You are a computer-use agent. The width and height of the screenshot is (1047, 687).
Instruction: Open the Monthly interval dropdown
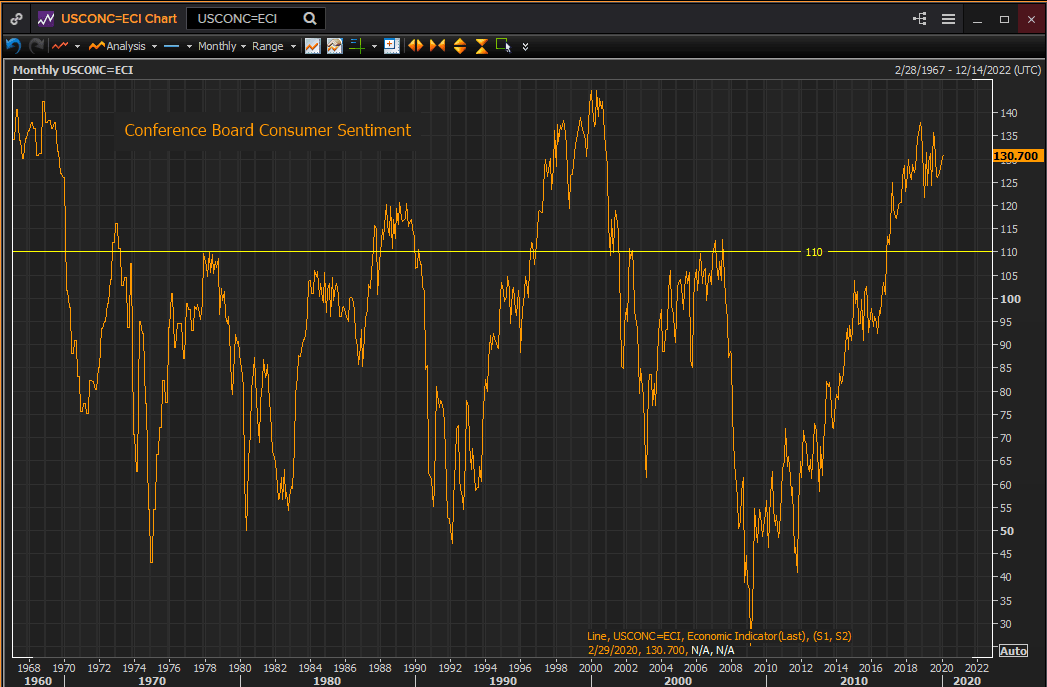[x=221, y=46]
